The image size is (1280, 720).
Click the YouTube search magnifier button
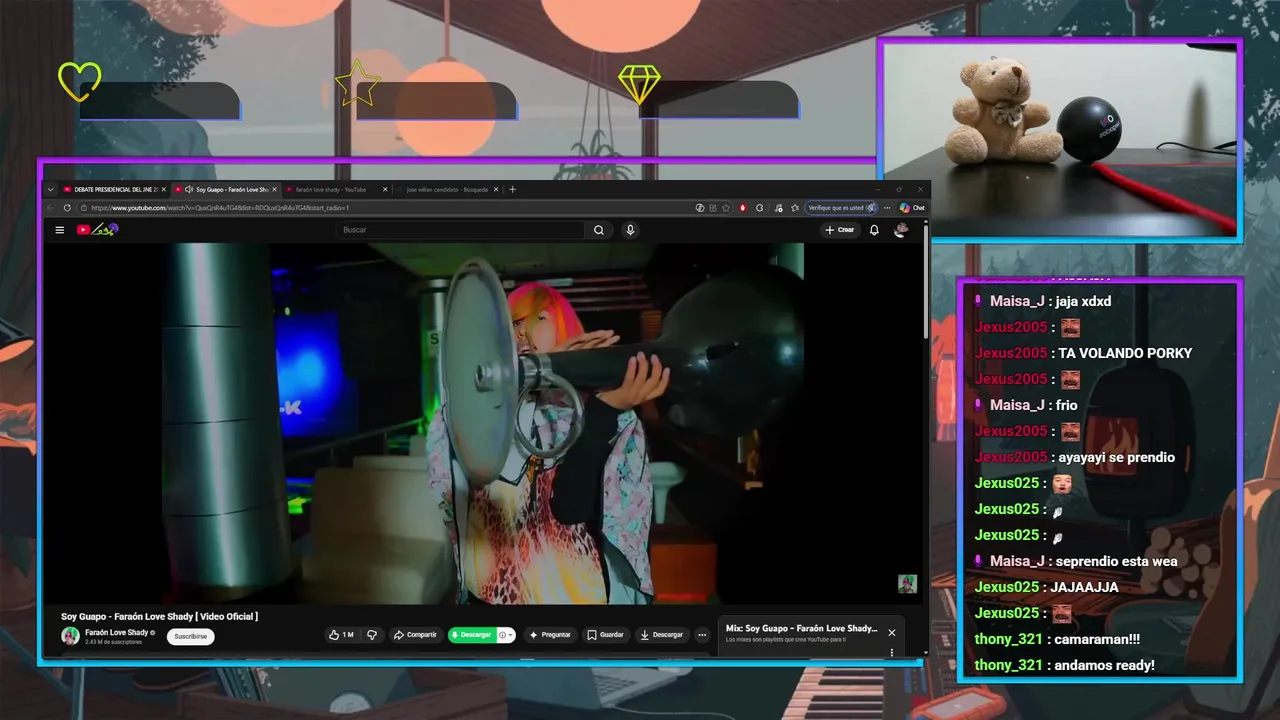coord(599,230)
